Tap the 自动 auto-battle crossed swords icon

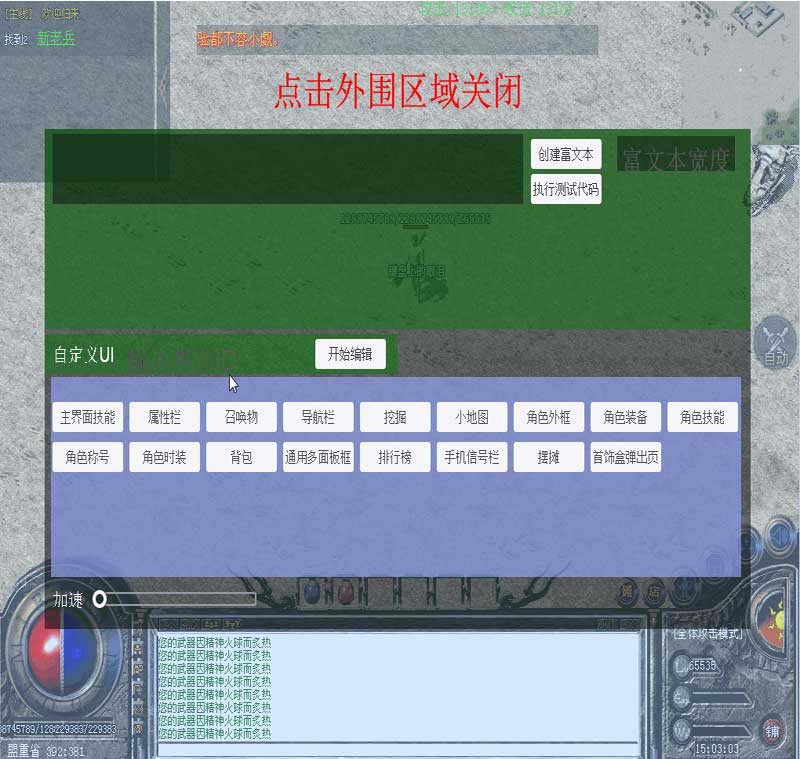(x=775, y=342)
